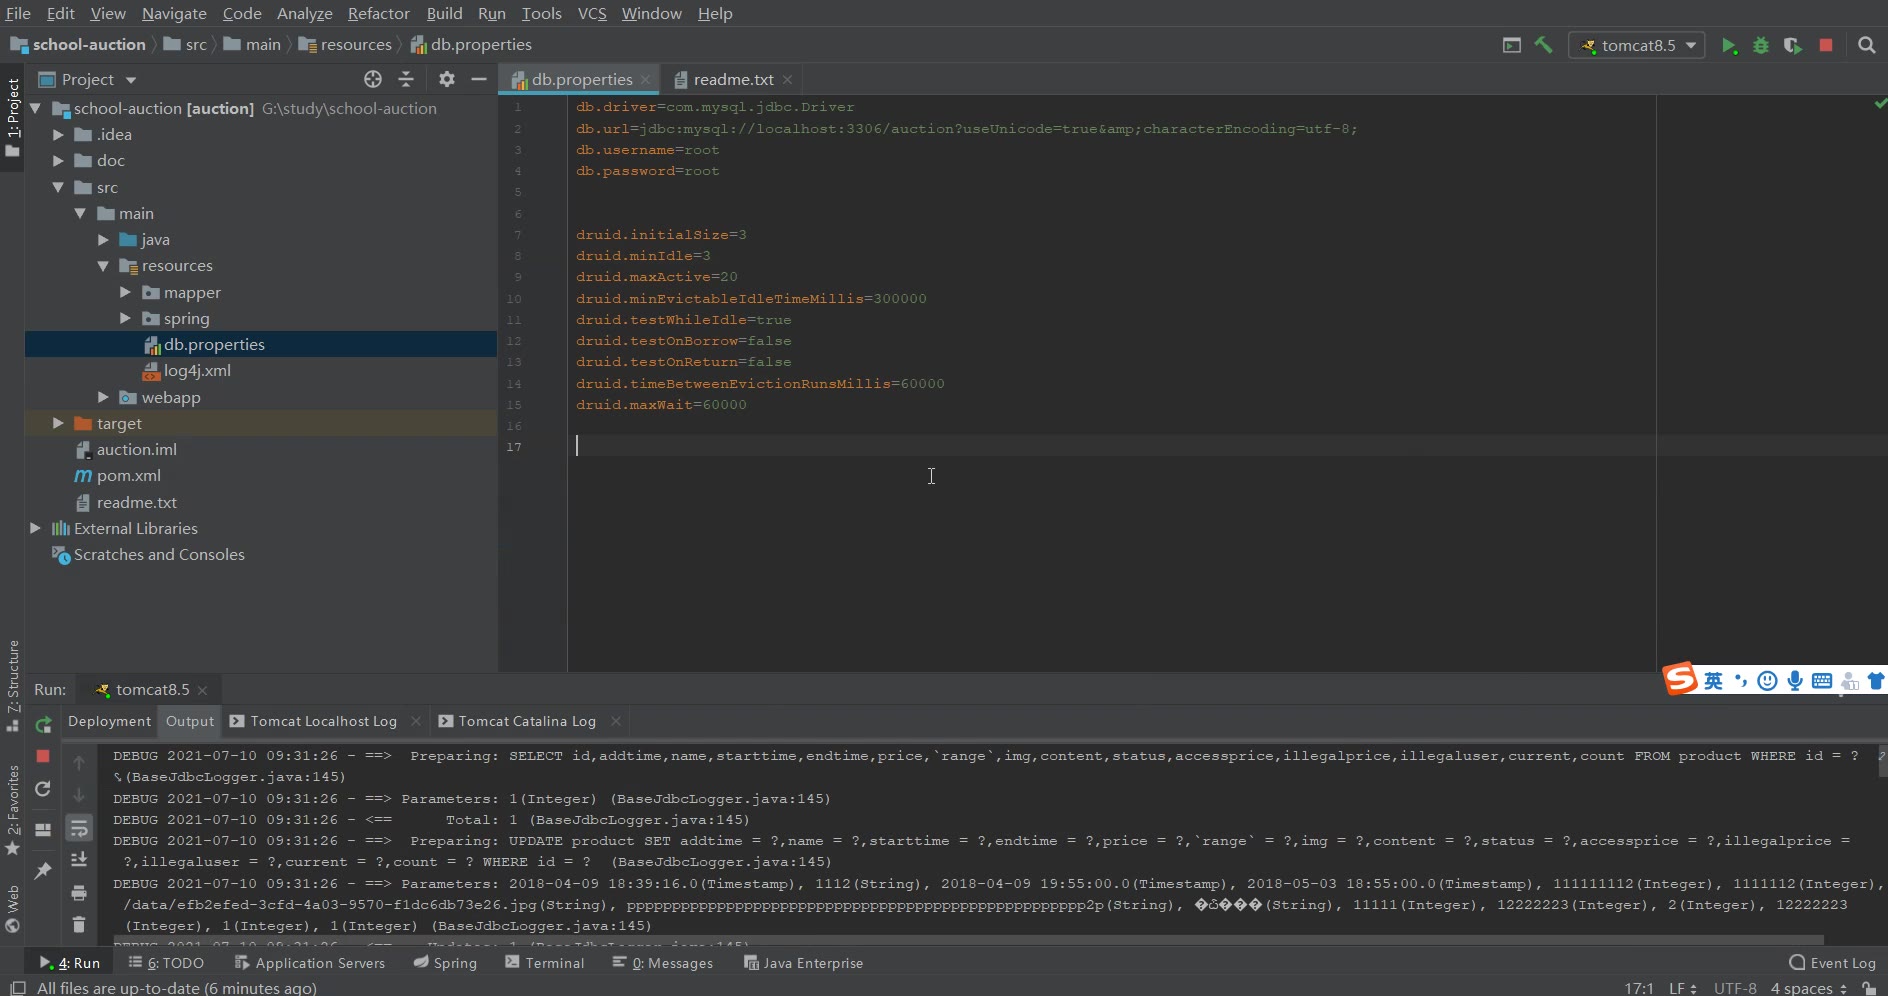Stop the running tomcat8.5 server
1888x996 pixels.
[x=1826, y=46]
